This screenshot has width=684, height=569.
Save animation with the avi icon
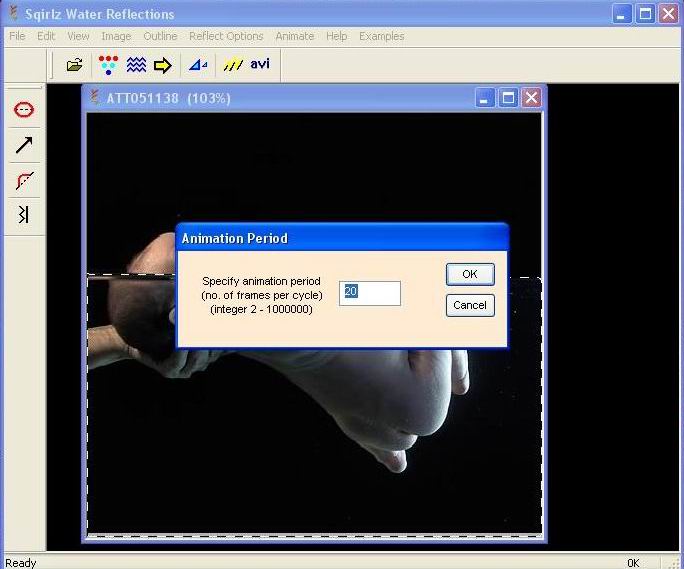260,64
